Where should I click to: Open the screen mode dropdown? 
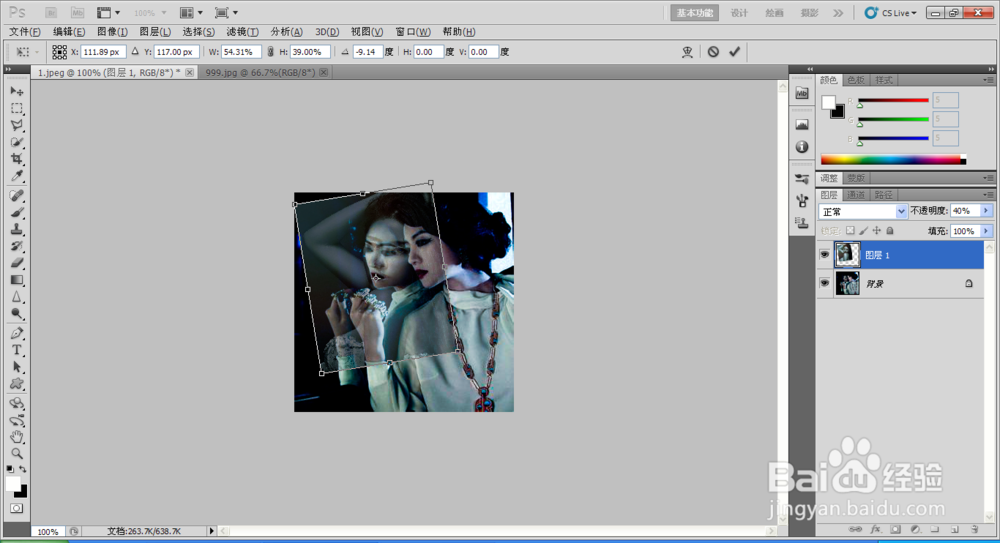coord(226,13)
